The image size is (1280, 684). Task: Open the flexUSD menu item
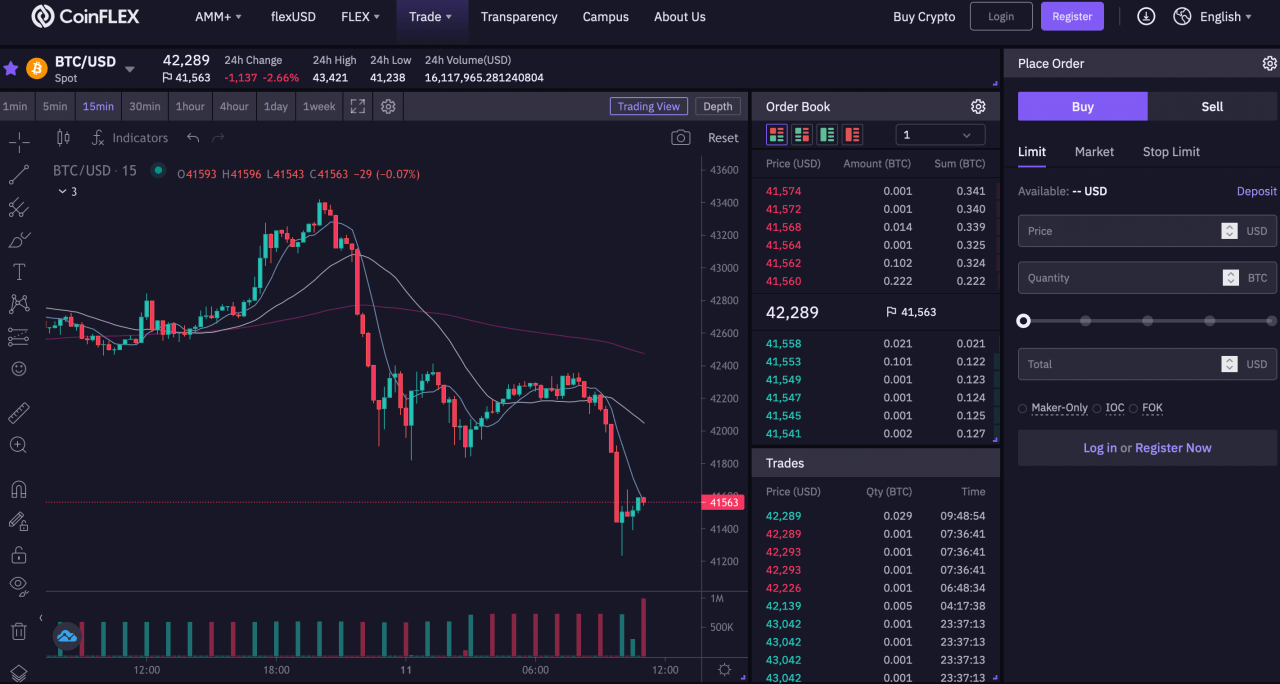pos(292,17)
